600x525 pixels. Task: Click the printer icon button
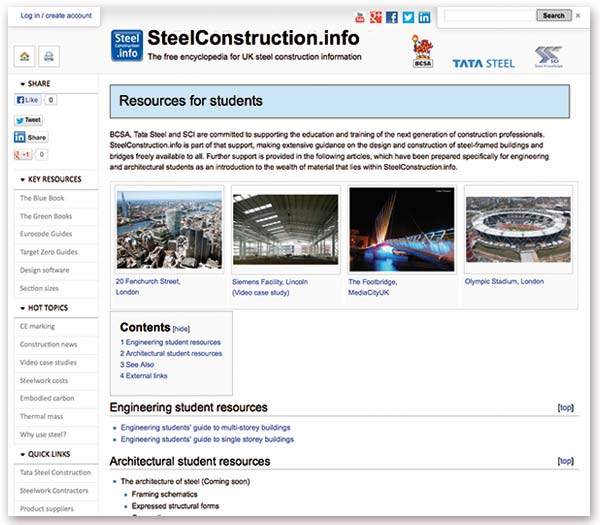(49, 56)
